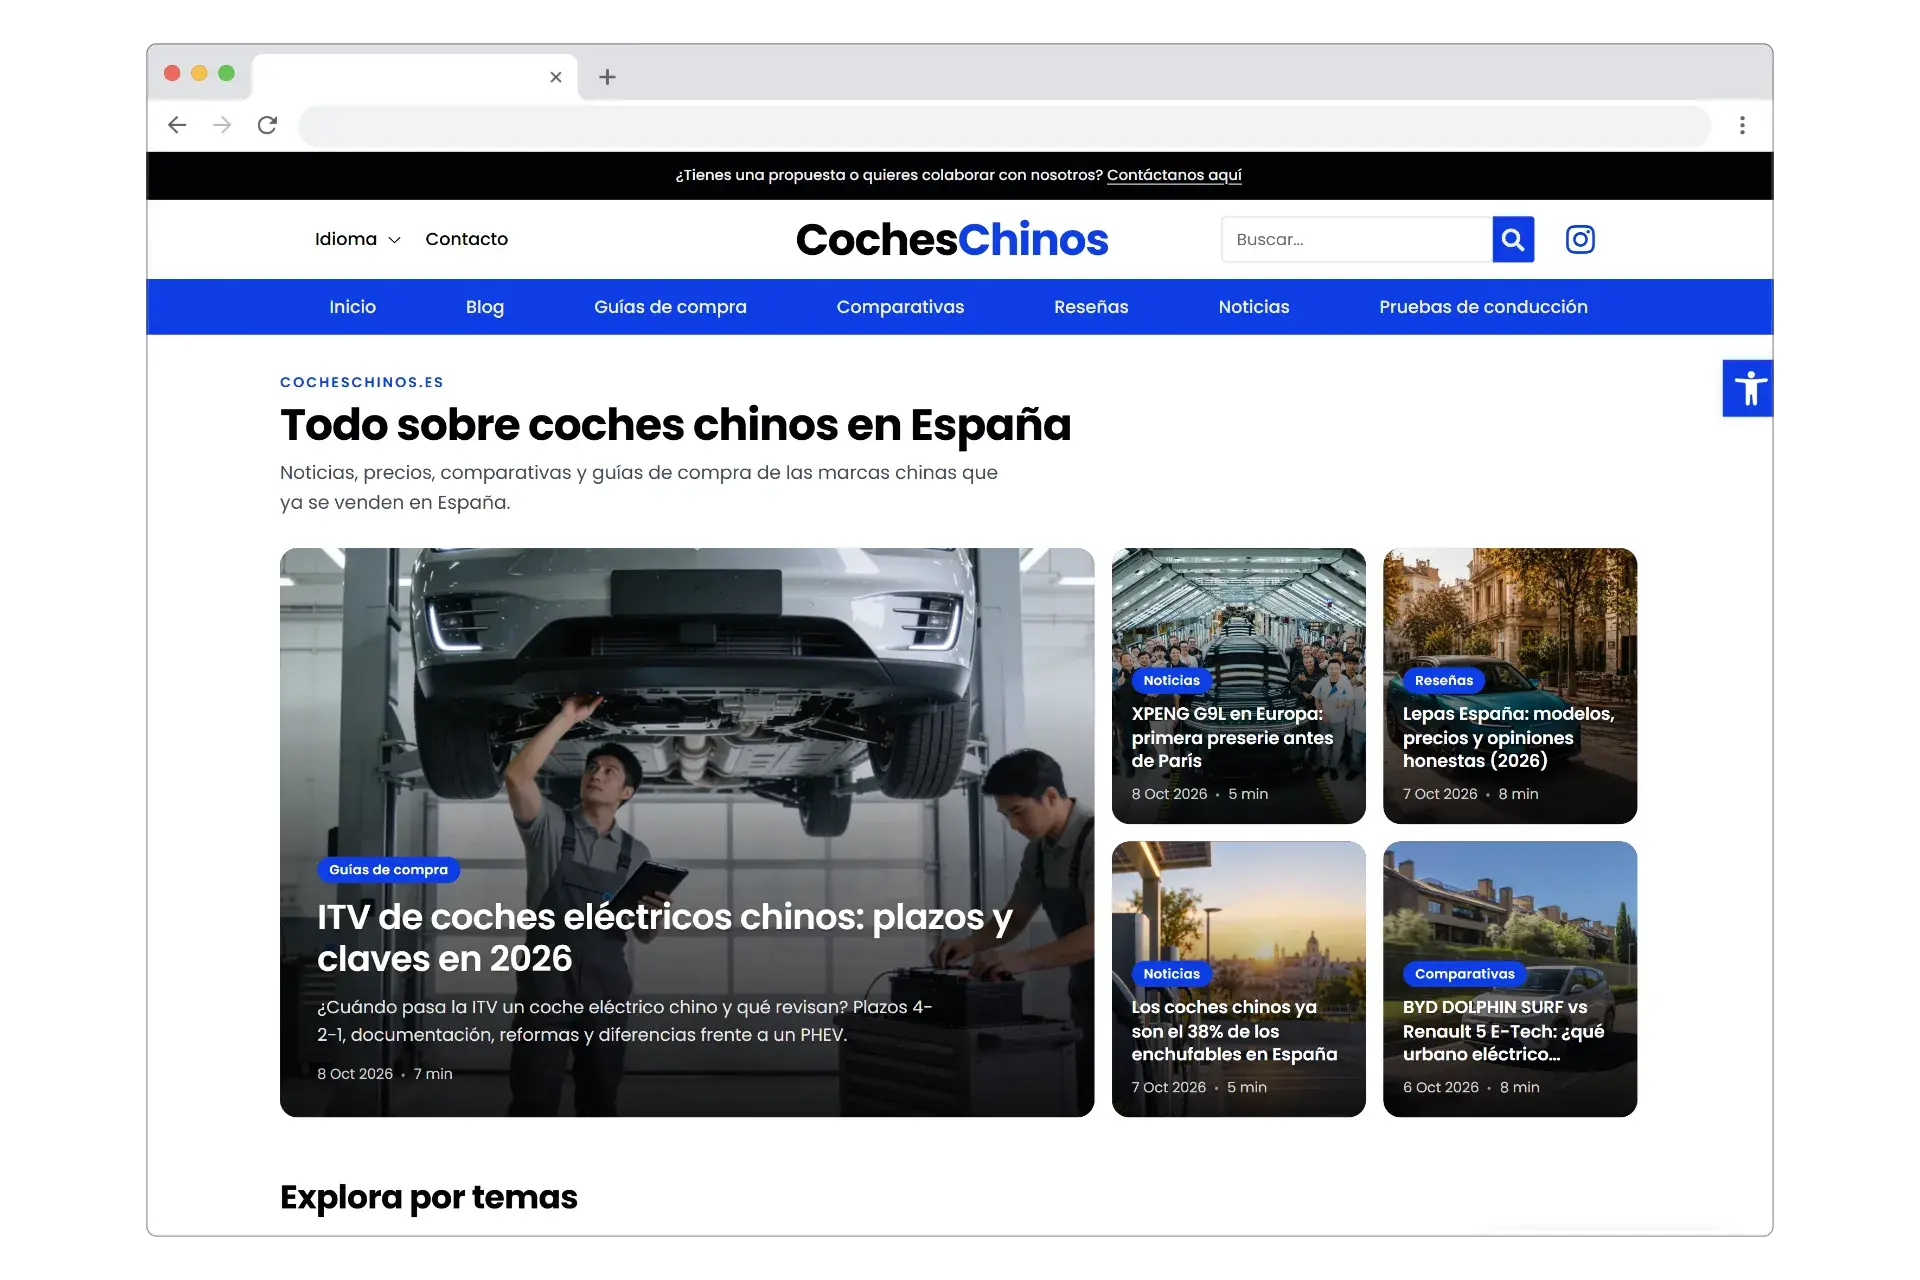This screenshot has width=1920, height=1280.
Task: Go to Inicio in the navigation bar
Action: tap(353, 307)
